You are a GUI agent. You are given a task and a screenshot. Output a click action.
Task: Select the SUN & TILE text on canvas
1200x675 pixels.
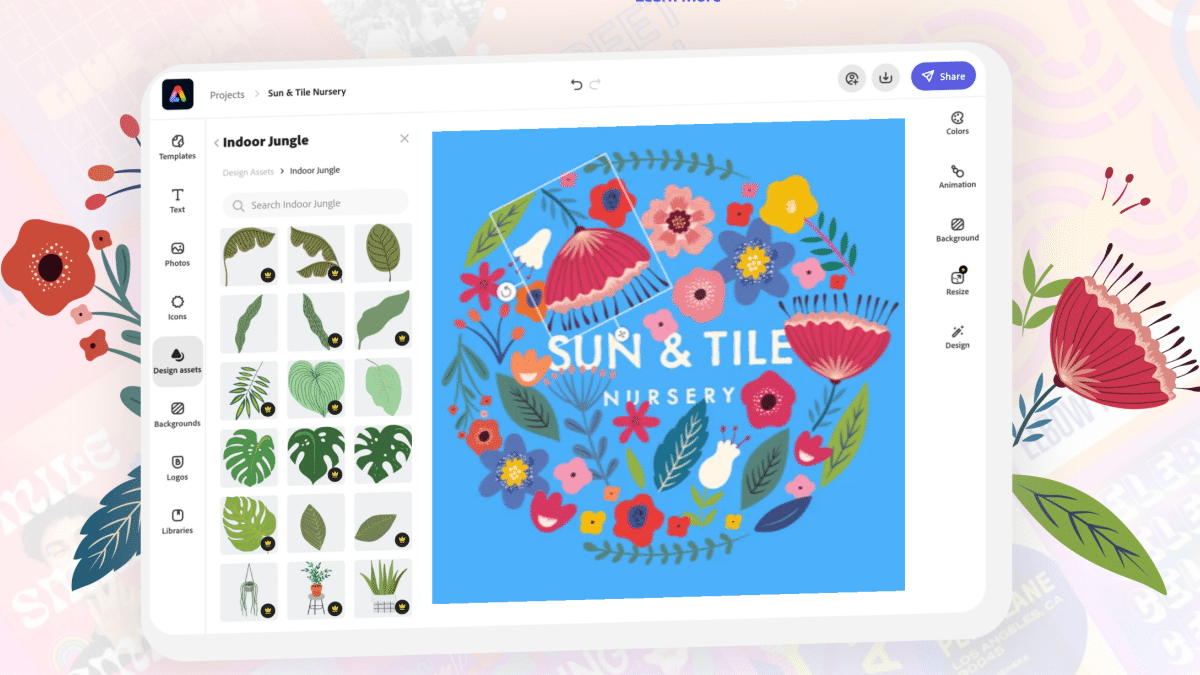pos(670,352)
